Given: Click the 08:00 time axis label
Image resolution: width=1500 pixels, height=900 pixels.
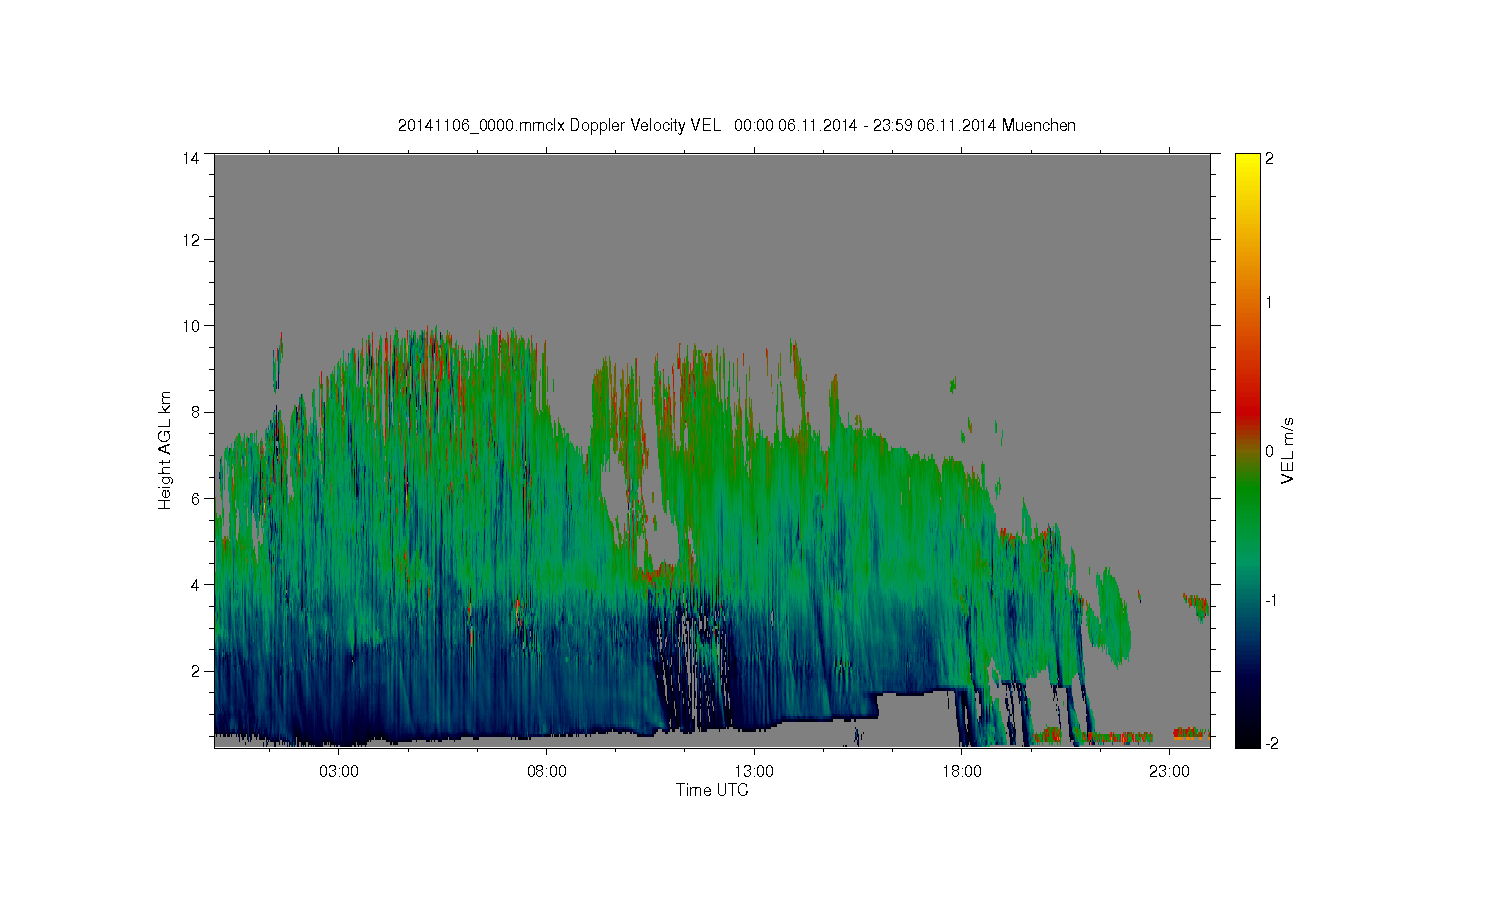Looking at the screenshot, I should click(x=546, y=772).
